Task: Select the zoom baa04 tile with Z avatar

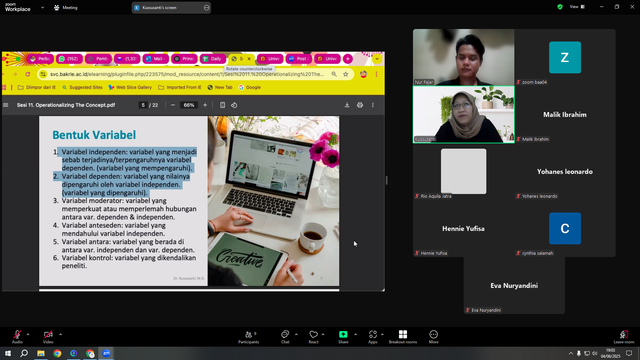Action: [x=565, y=57]
